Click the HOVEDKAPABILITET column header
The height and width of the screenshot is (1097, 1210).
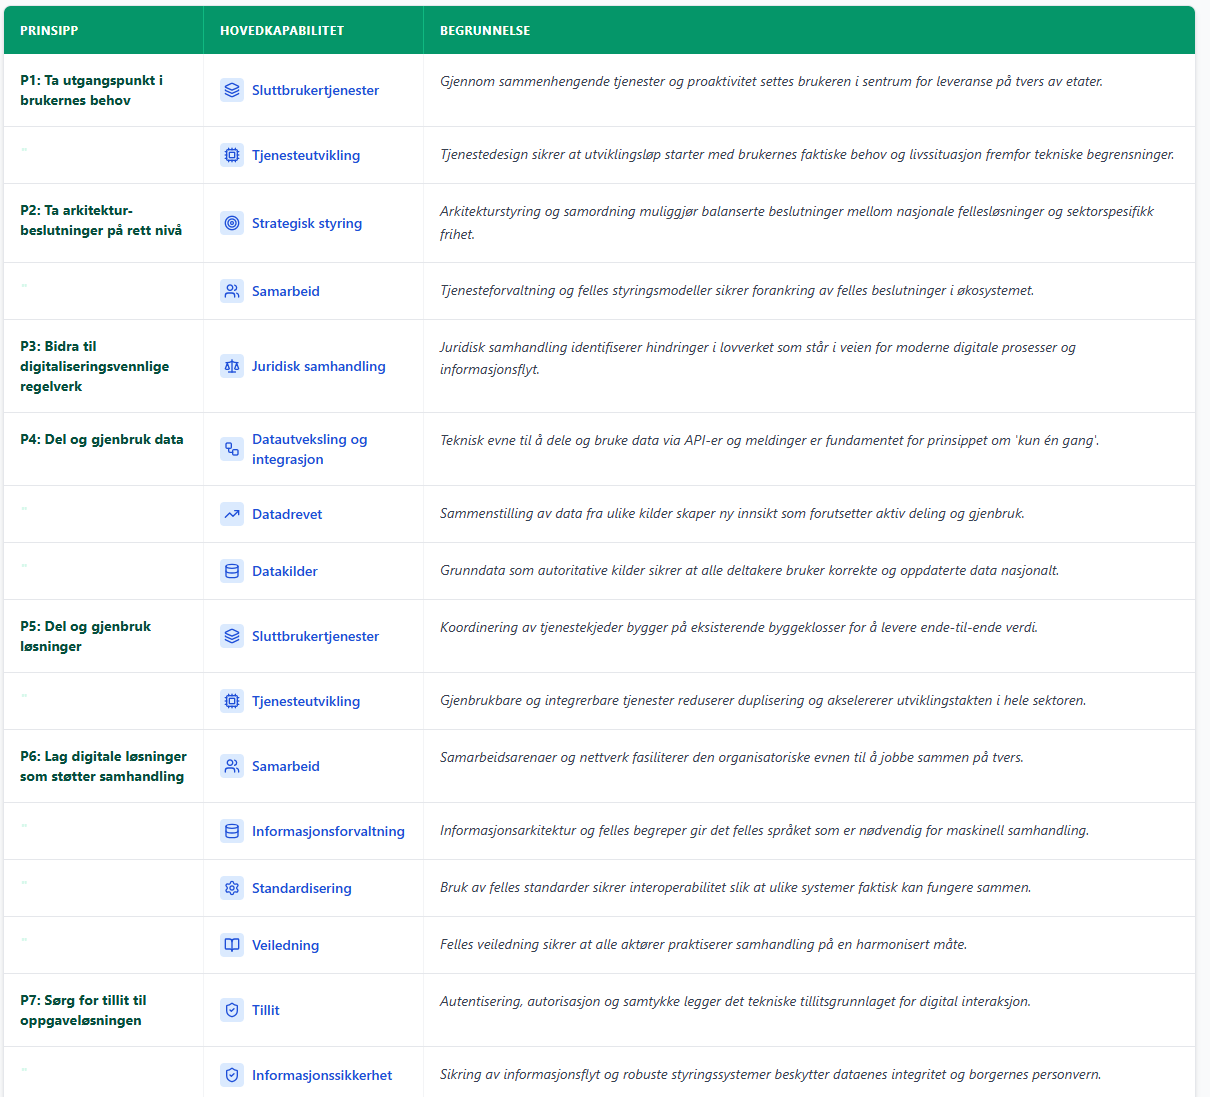tap(282, 31)
